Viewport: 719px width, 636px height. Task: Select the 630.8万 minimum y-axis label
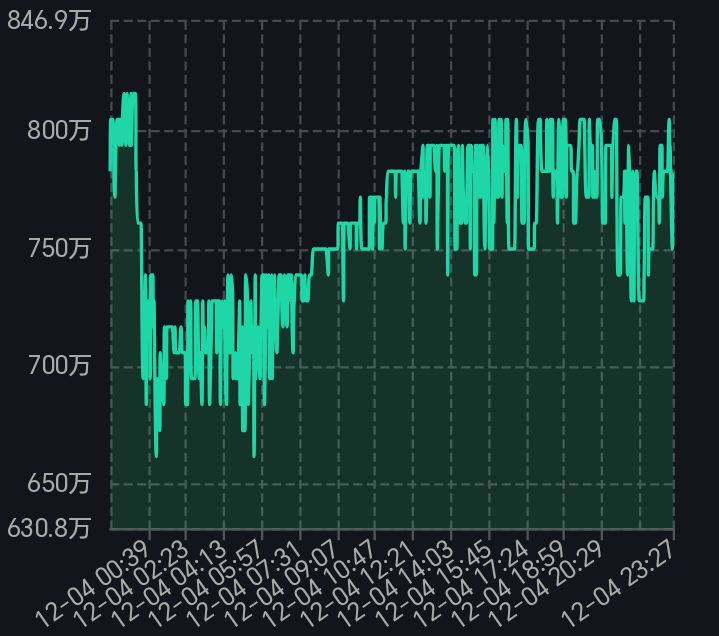tap(48, 527)
